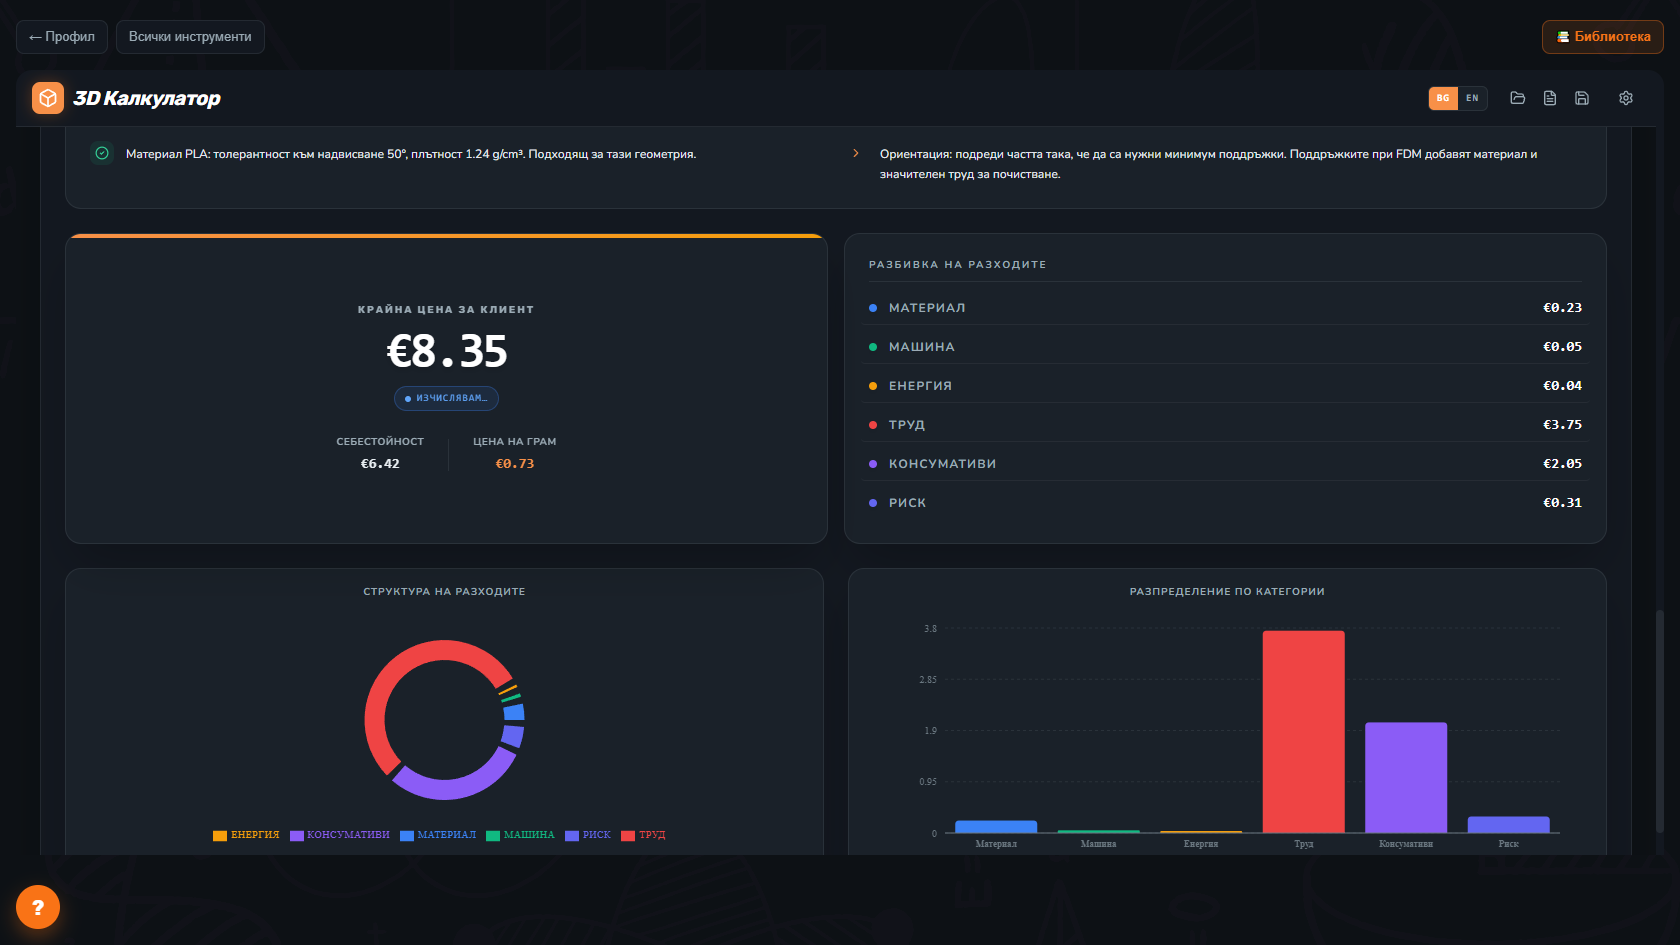Click the orange 3D cube logo
Screen dimensions: 1680x945
pyautogui.click(x=48, y=98)
